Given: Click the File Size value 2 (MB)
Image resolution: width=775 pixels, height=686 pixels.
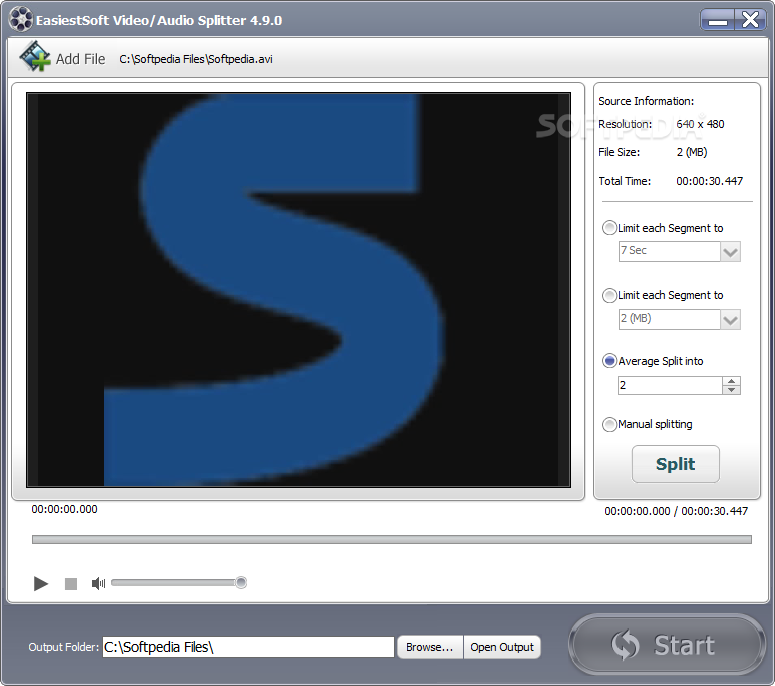Looking at the screenshot, I should pyautogui.click(x=691, y=152).
